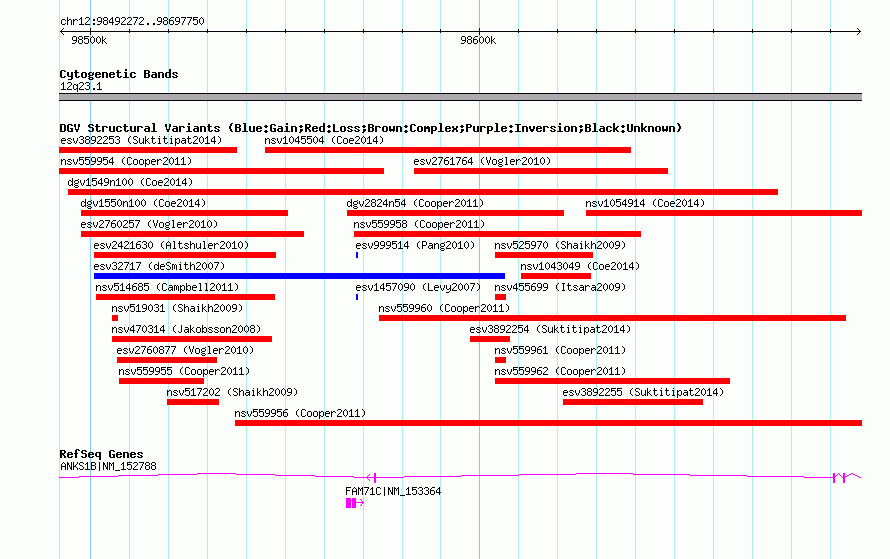This screenshot has width=890, height=559.
Task: Click the DGV Structural Variants track title
Action: point(371,128)
